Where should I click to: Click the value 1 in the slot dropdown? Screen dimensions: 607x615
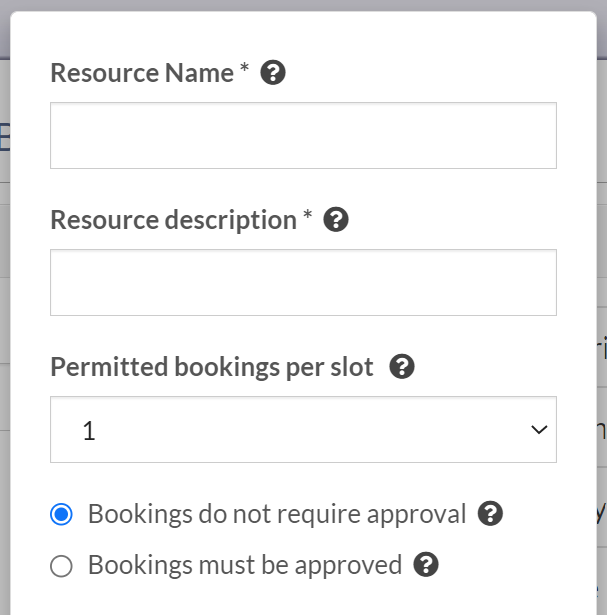[89, 431]
